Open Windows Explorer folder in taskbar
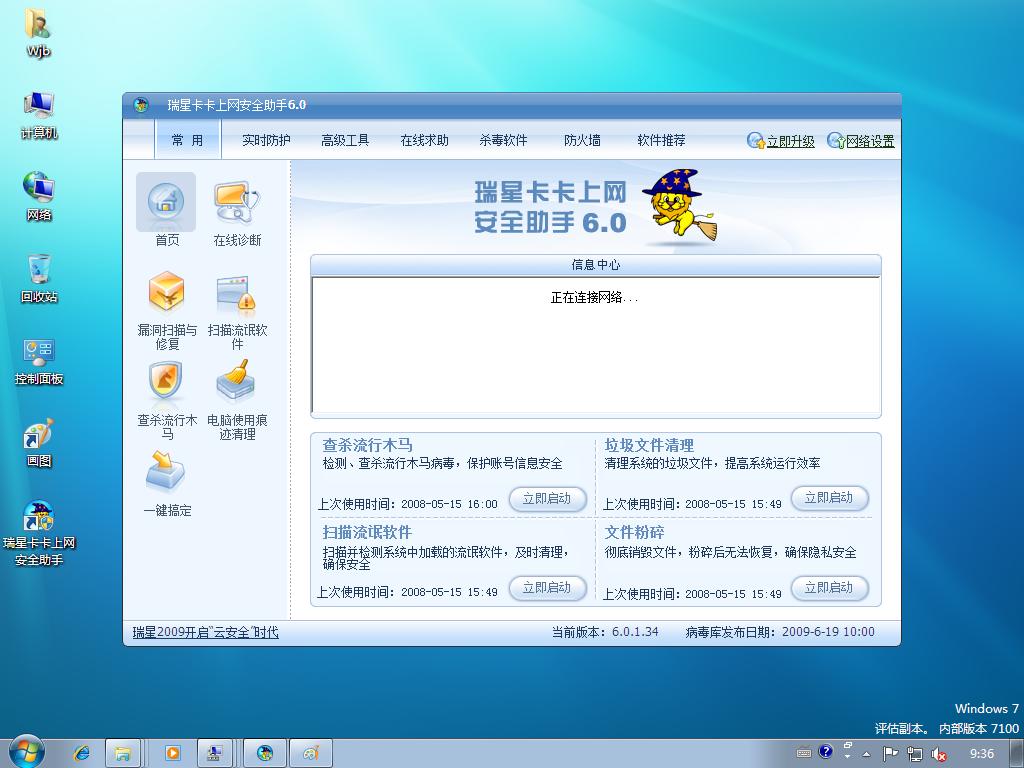 (x=122, y=753)
